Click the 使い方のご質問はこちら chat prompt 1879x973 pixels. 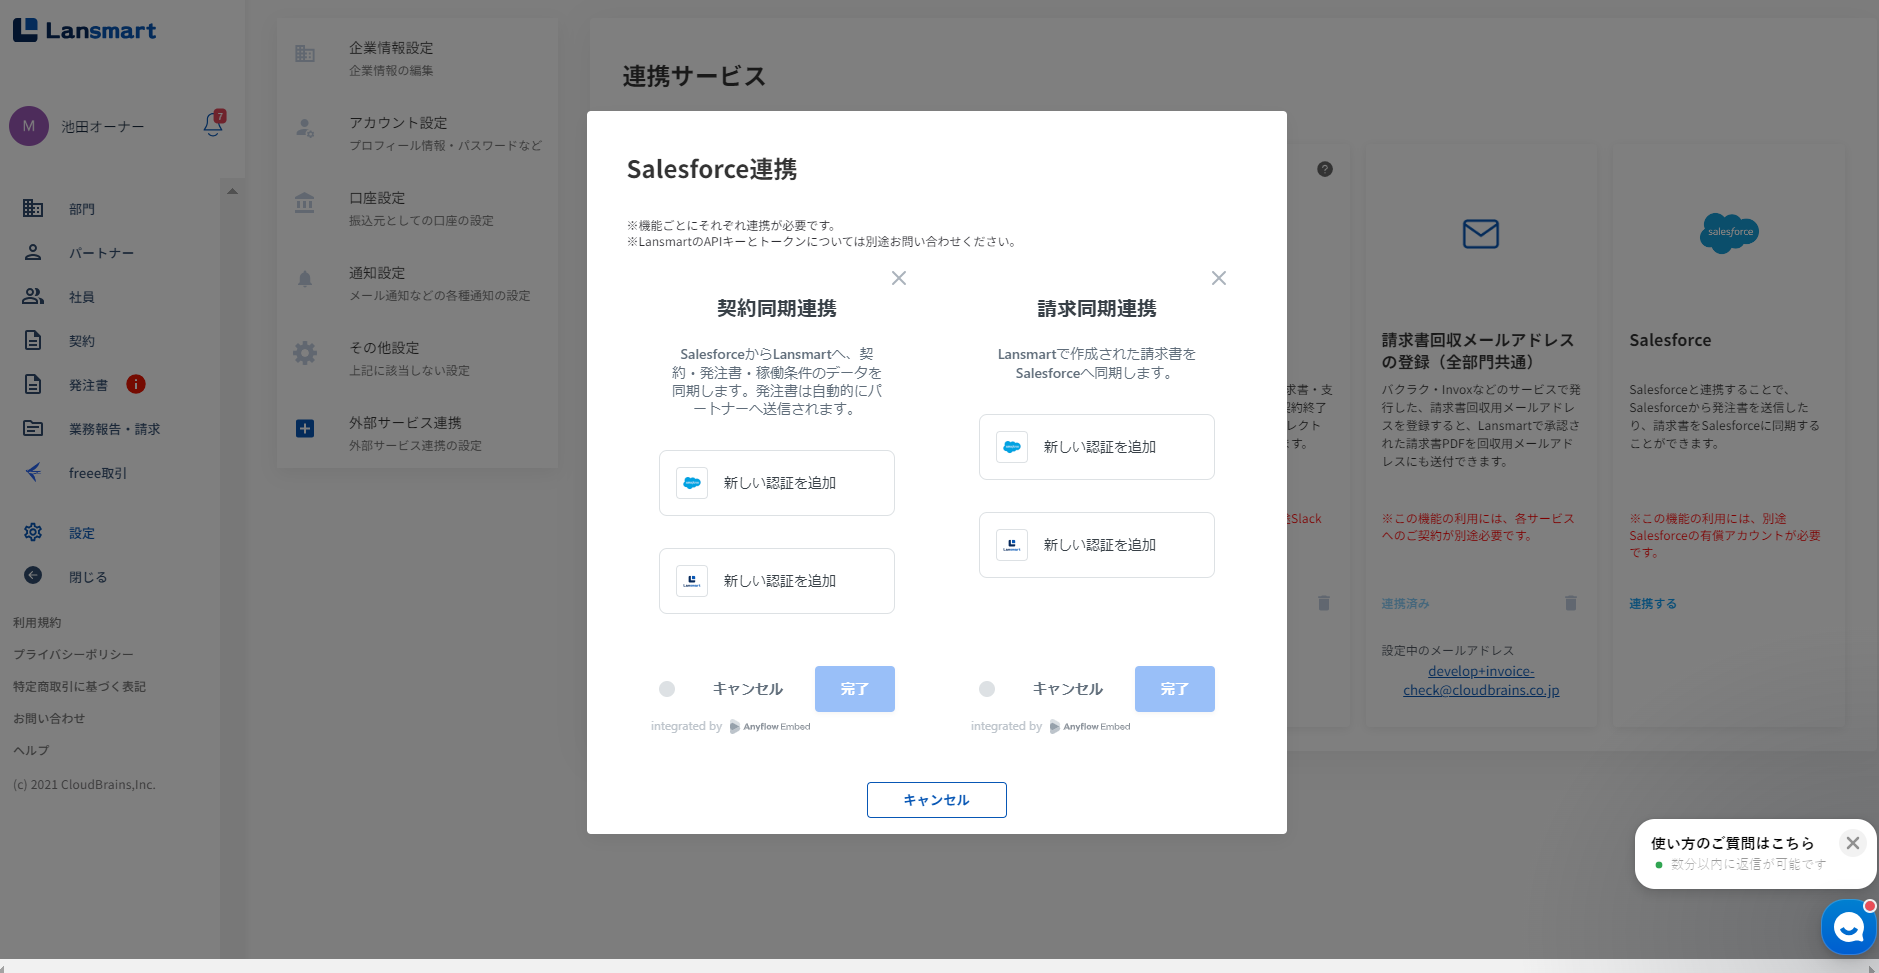[x=1732, y=843]
